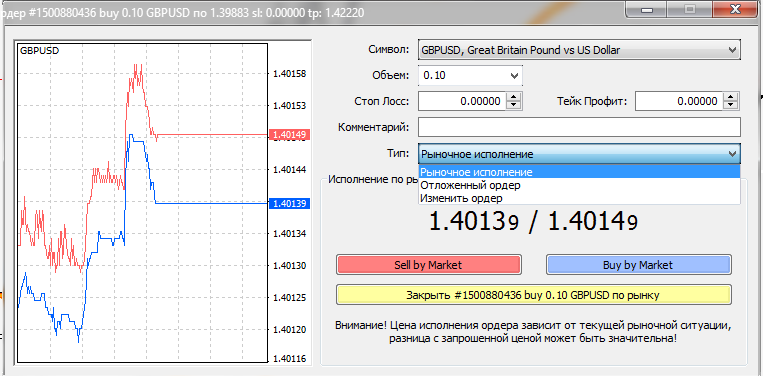Screen dimensions: 763x376
Task: Decrease Стоп Лосс value with down arrow
Action: click(514, 105)
